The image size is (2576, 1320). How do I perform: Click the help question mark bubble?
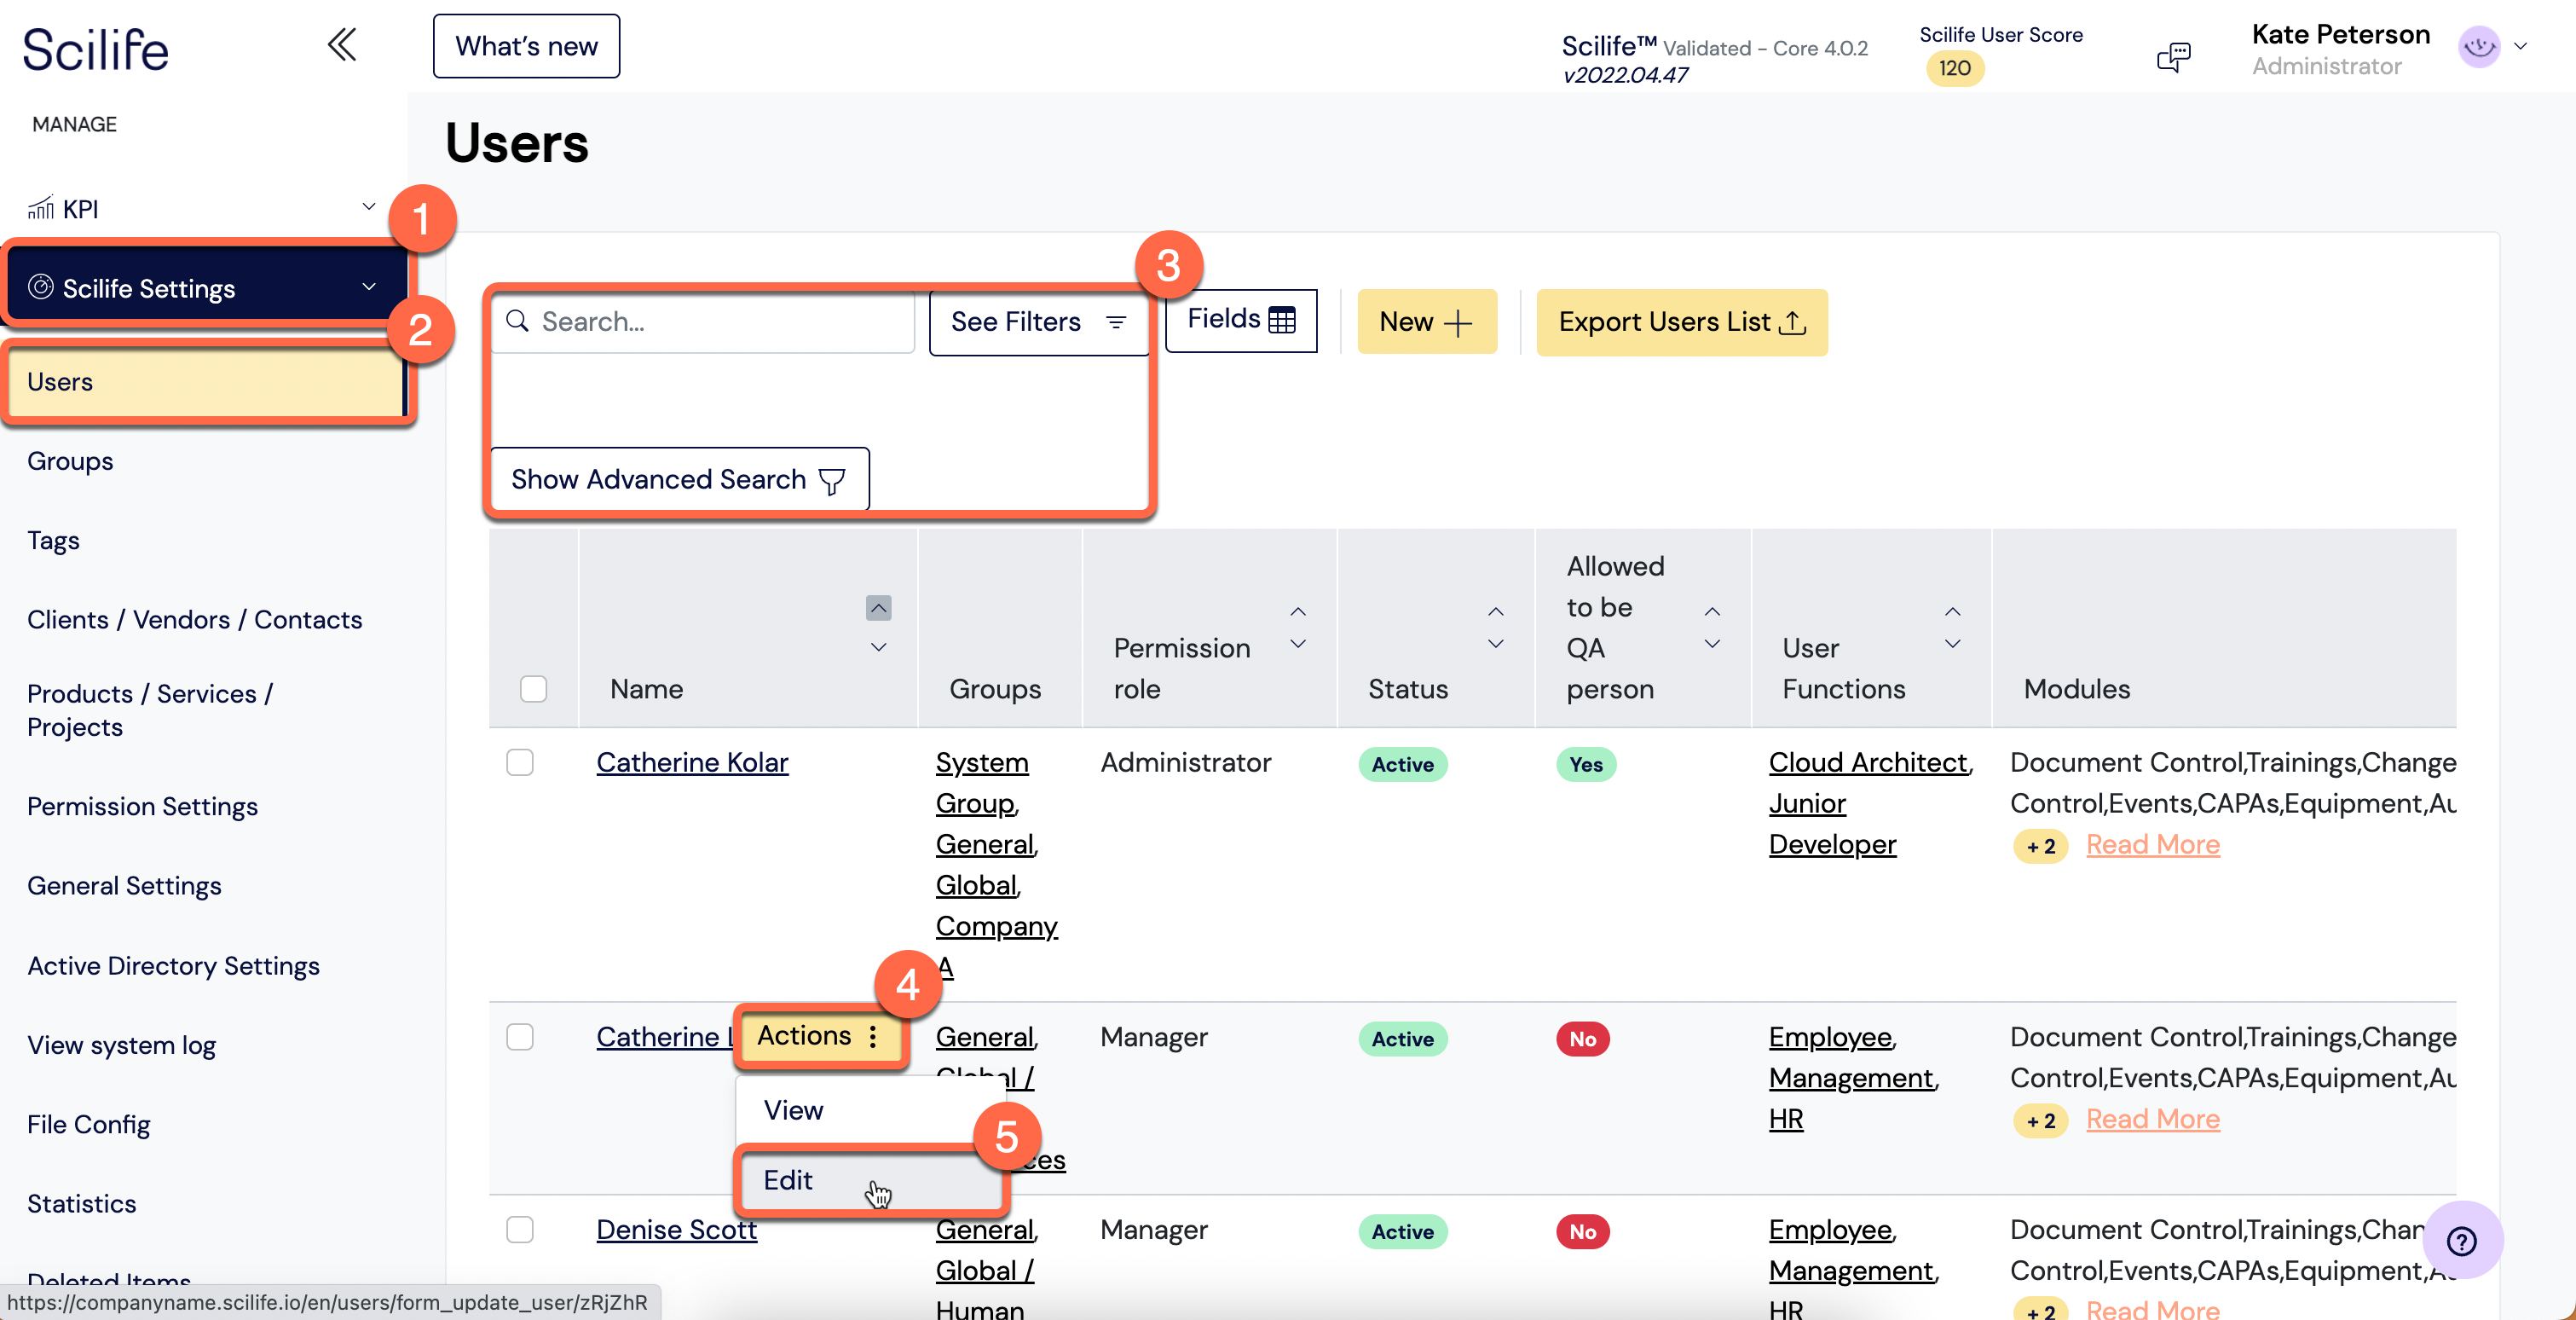coord(2461,1241)
